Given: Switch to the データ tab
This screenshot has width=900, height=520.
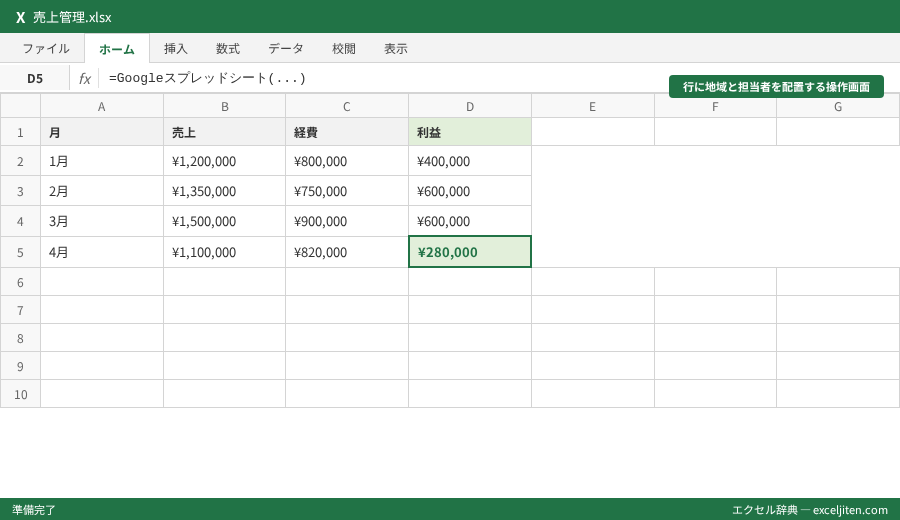Looking at the screenshot, I should 286,49.
